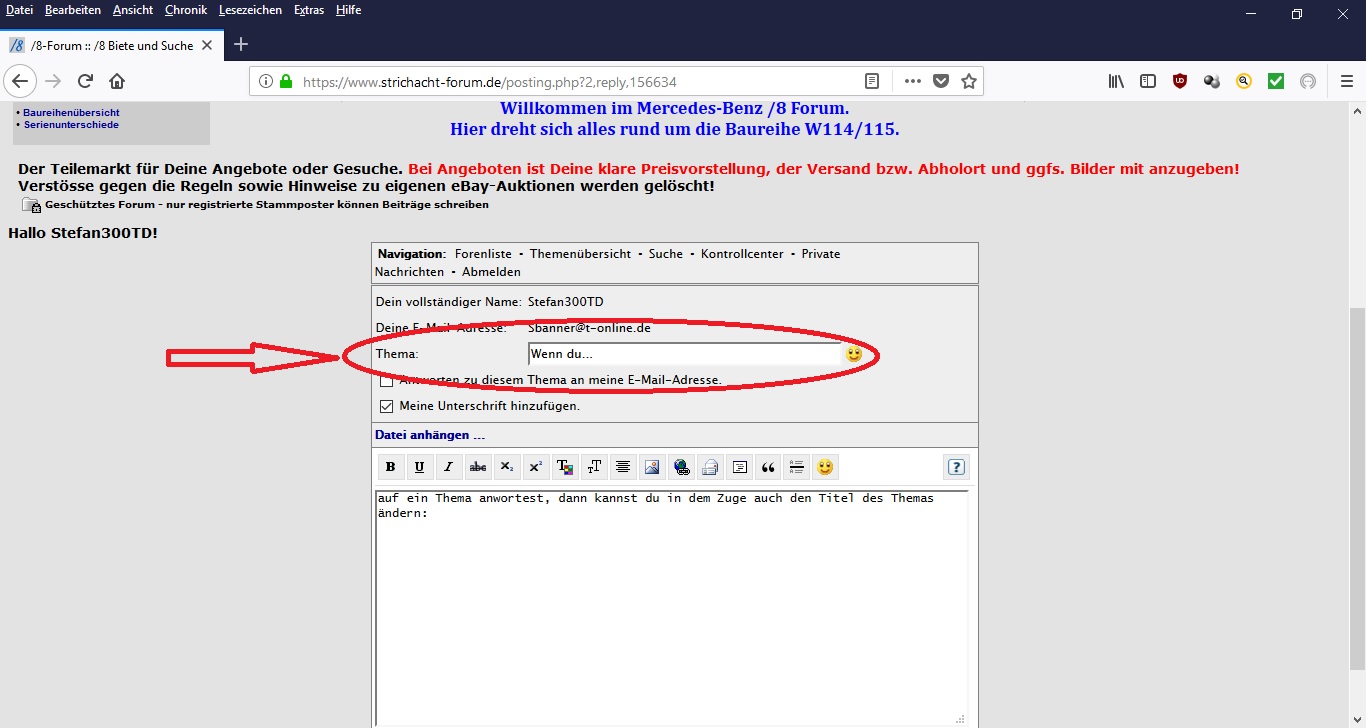1366x728 pixels.
Task: Uncheck 'Meine Unterschrift hinzufügen' checkbox
Action: (x=386, y=406)
